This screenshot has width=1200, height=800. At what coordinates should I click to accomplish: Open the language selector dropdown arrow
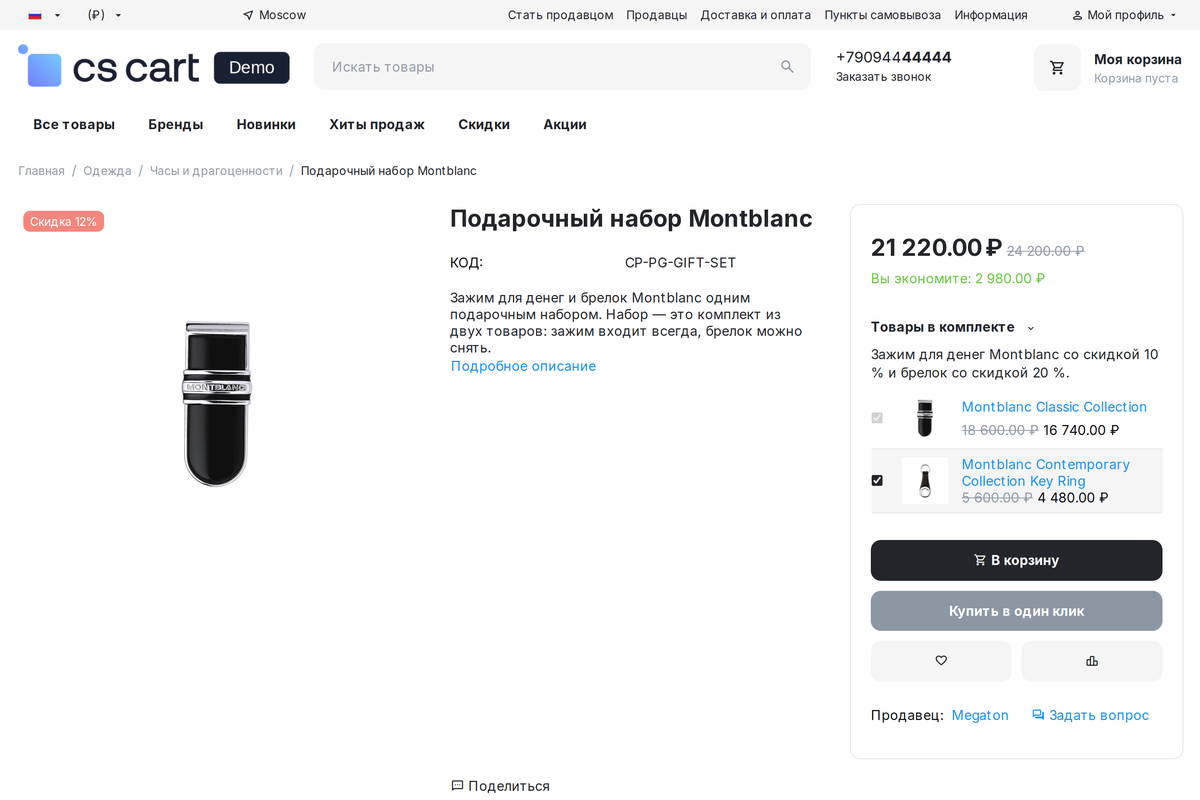coord(57,15)
